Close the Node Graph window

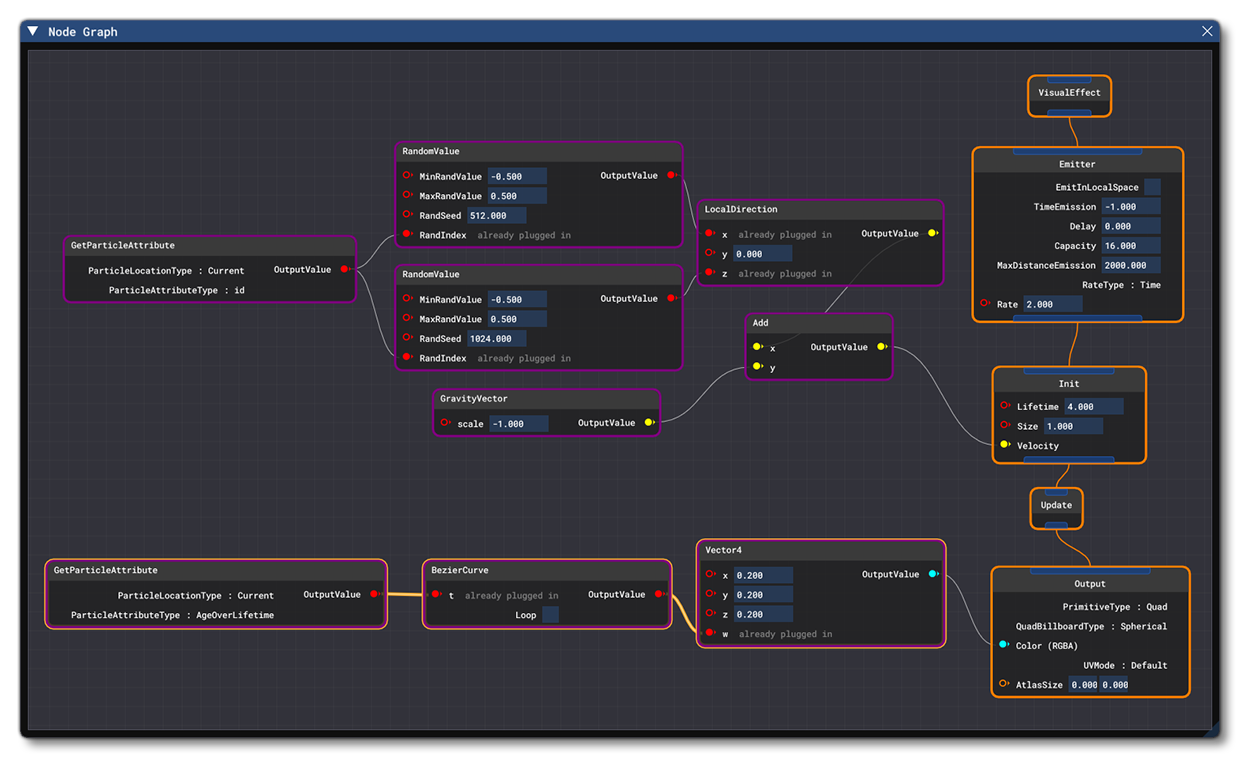coord(1207,31)
